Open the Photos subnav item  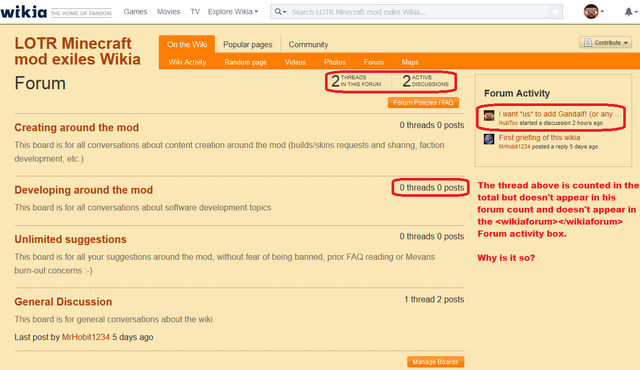[335, 62]
